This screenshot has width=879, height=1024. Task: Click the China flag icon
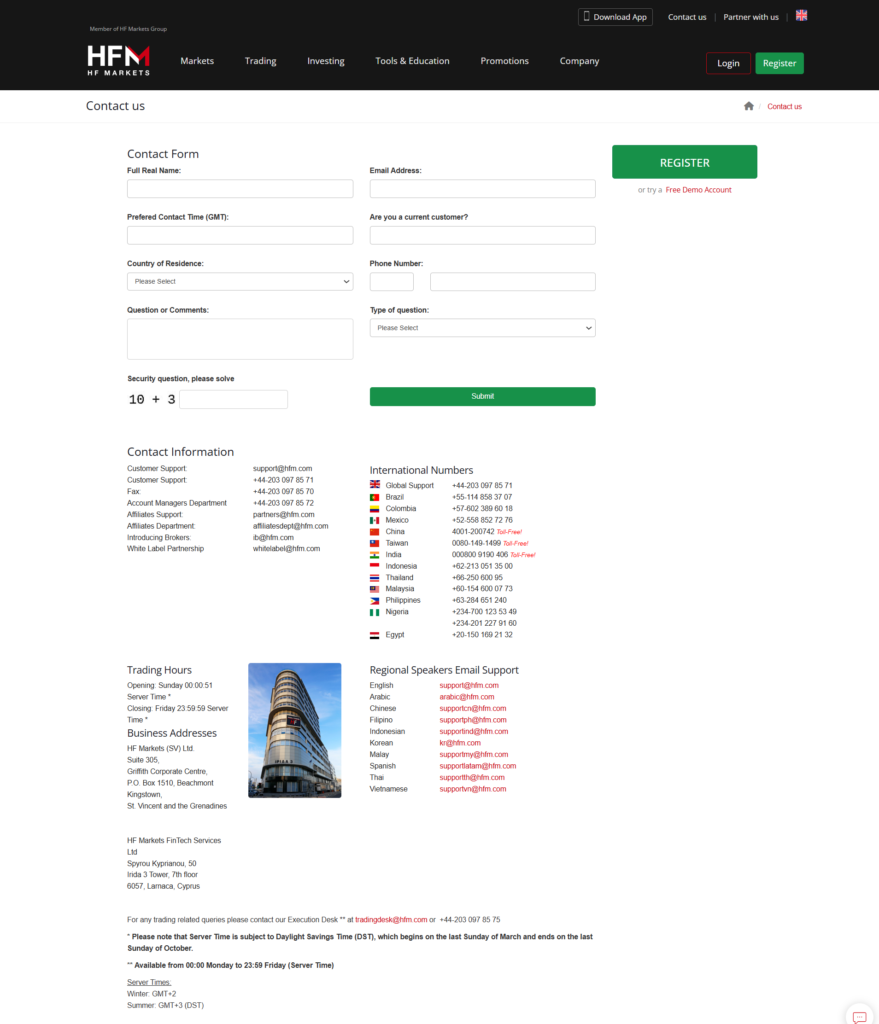pos(375,532)
